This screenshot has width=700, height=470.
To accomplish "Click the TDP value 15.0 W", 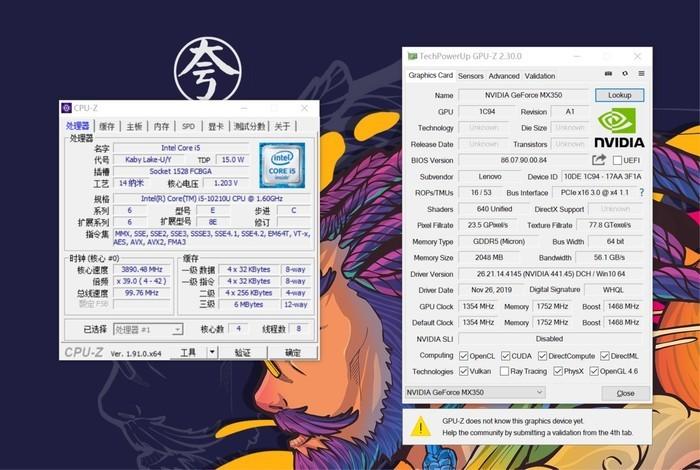I will [x=232, y=159].
